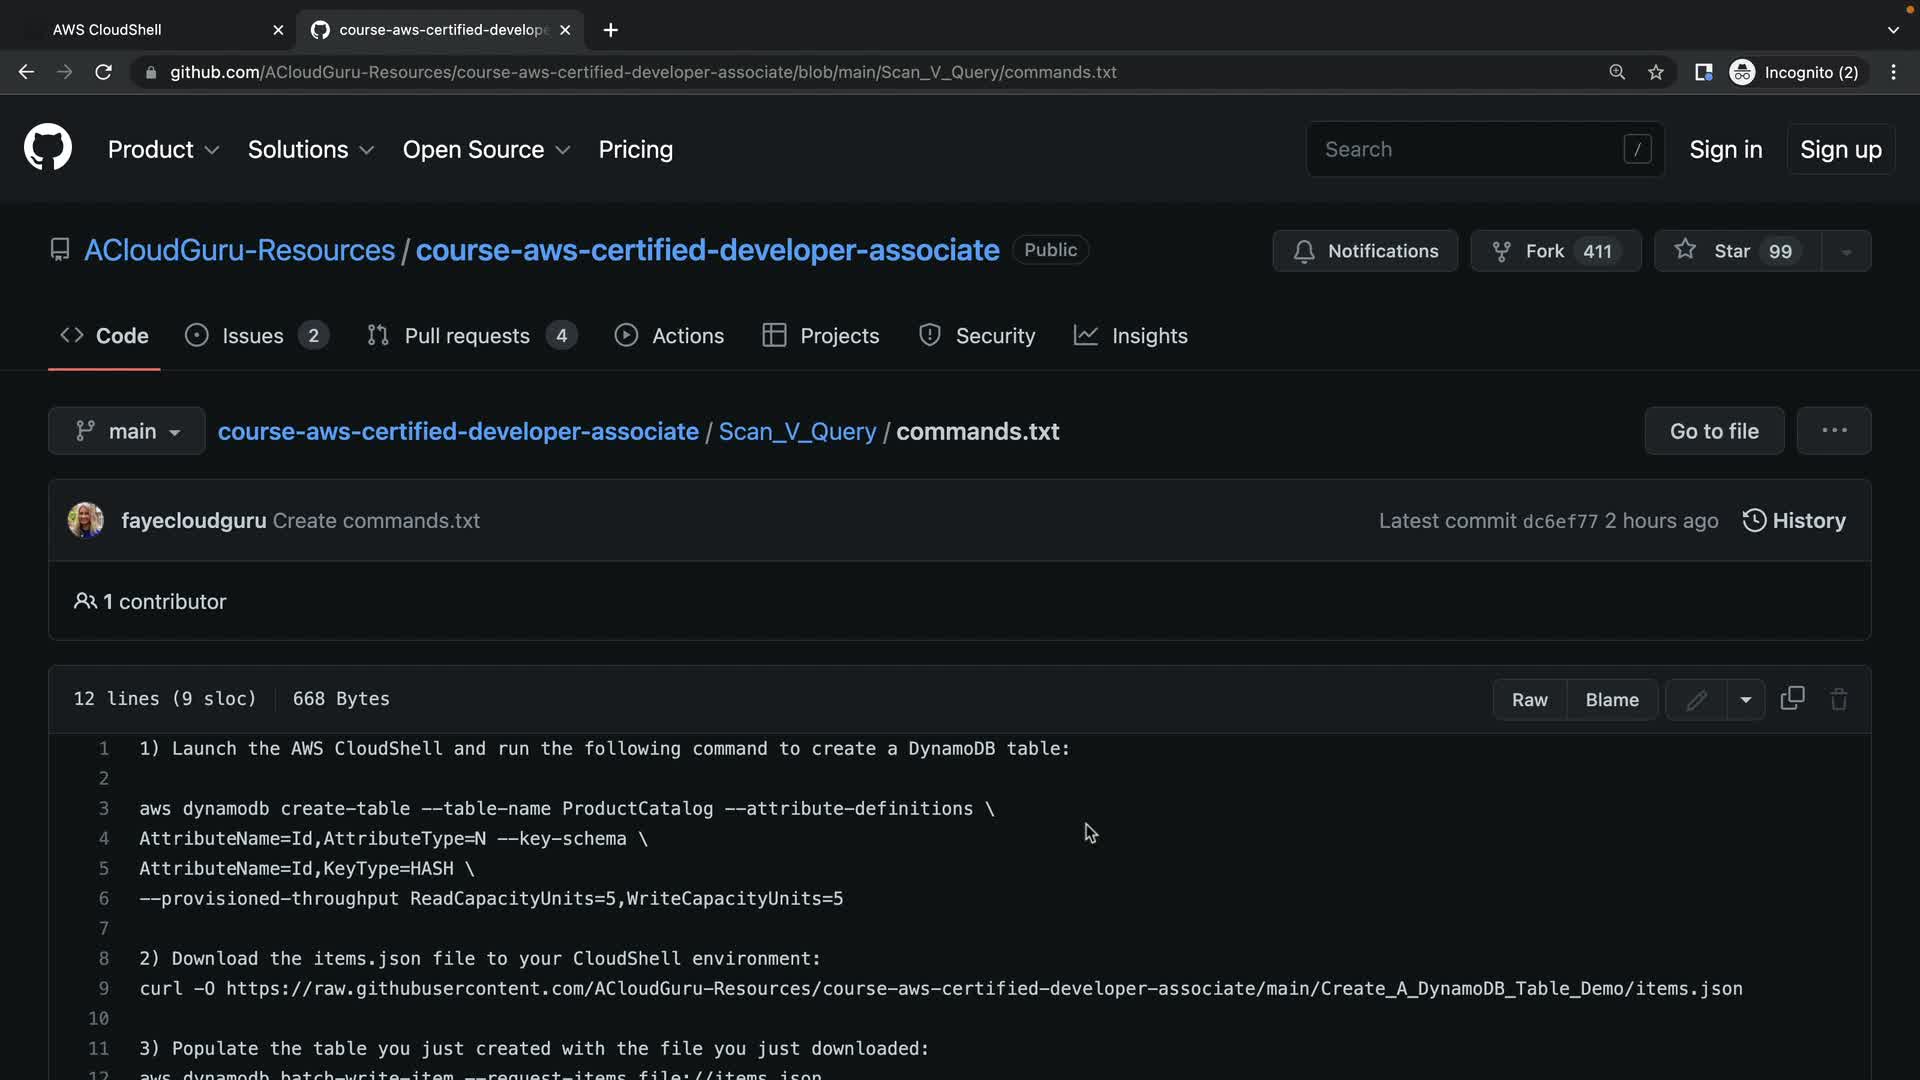Switch to the Issues tab
Image resolution: width=1920 pixels, height=1080 pixels.
(x=255, y=336)
